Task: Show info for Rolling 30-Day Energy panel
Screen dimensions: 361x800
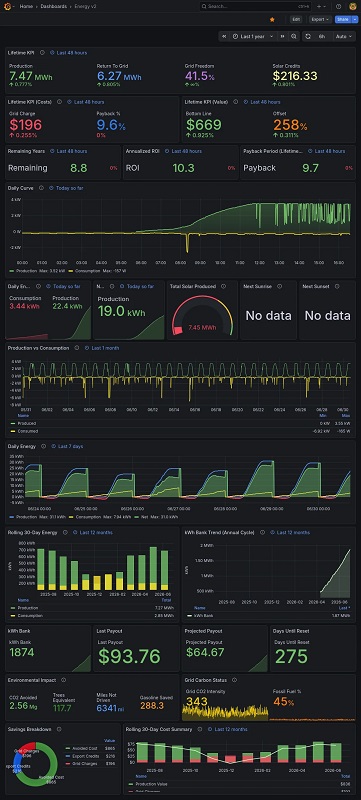Action: click(x=65, y=532)
